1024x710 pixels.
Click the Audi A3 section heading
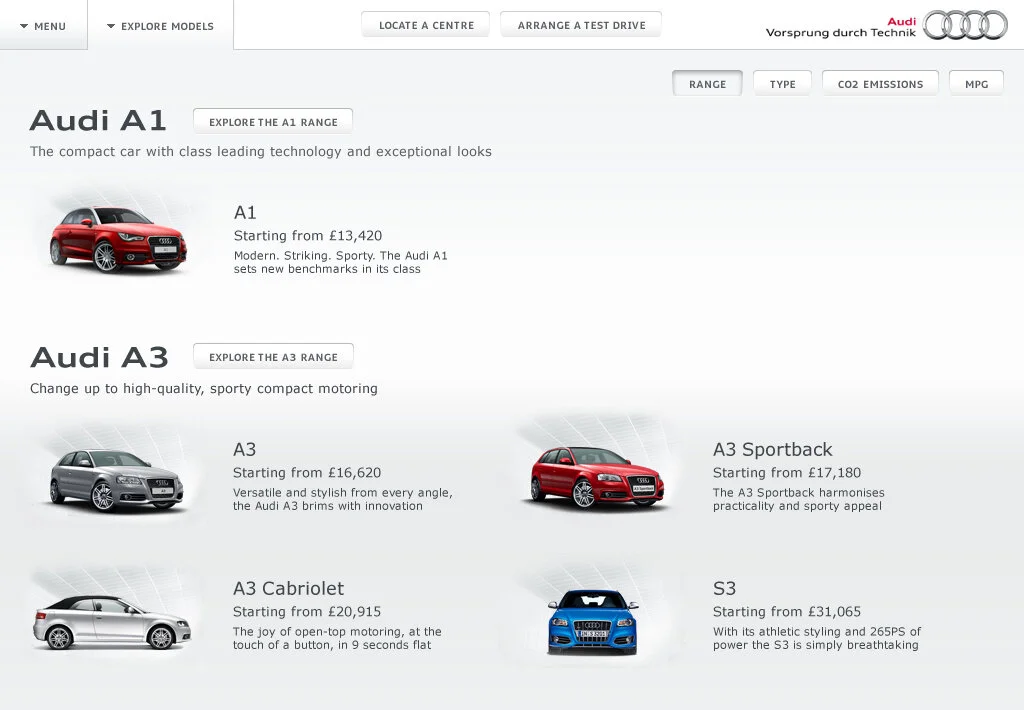click(x=99, y=357)
